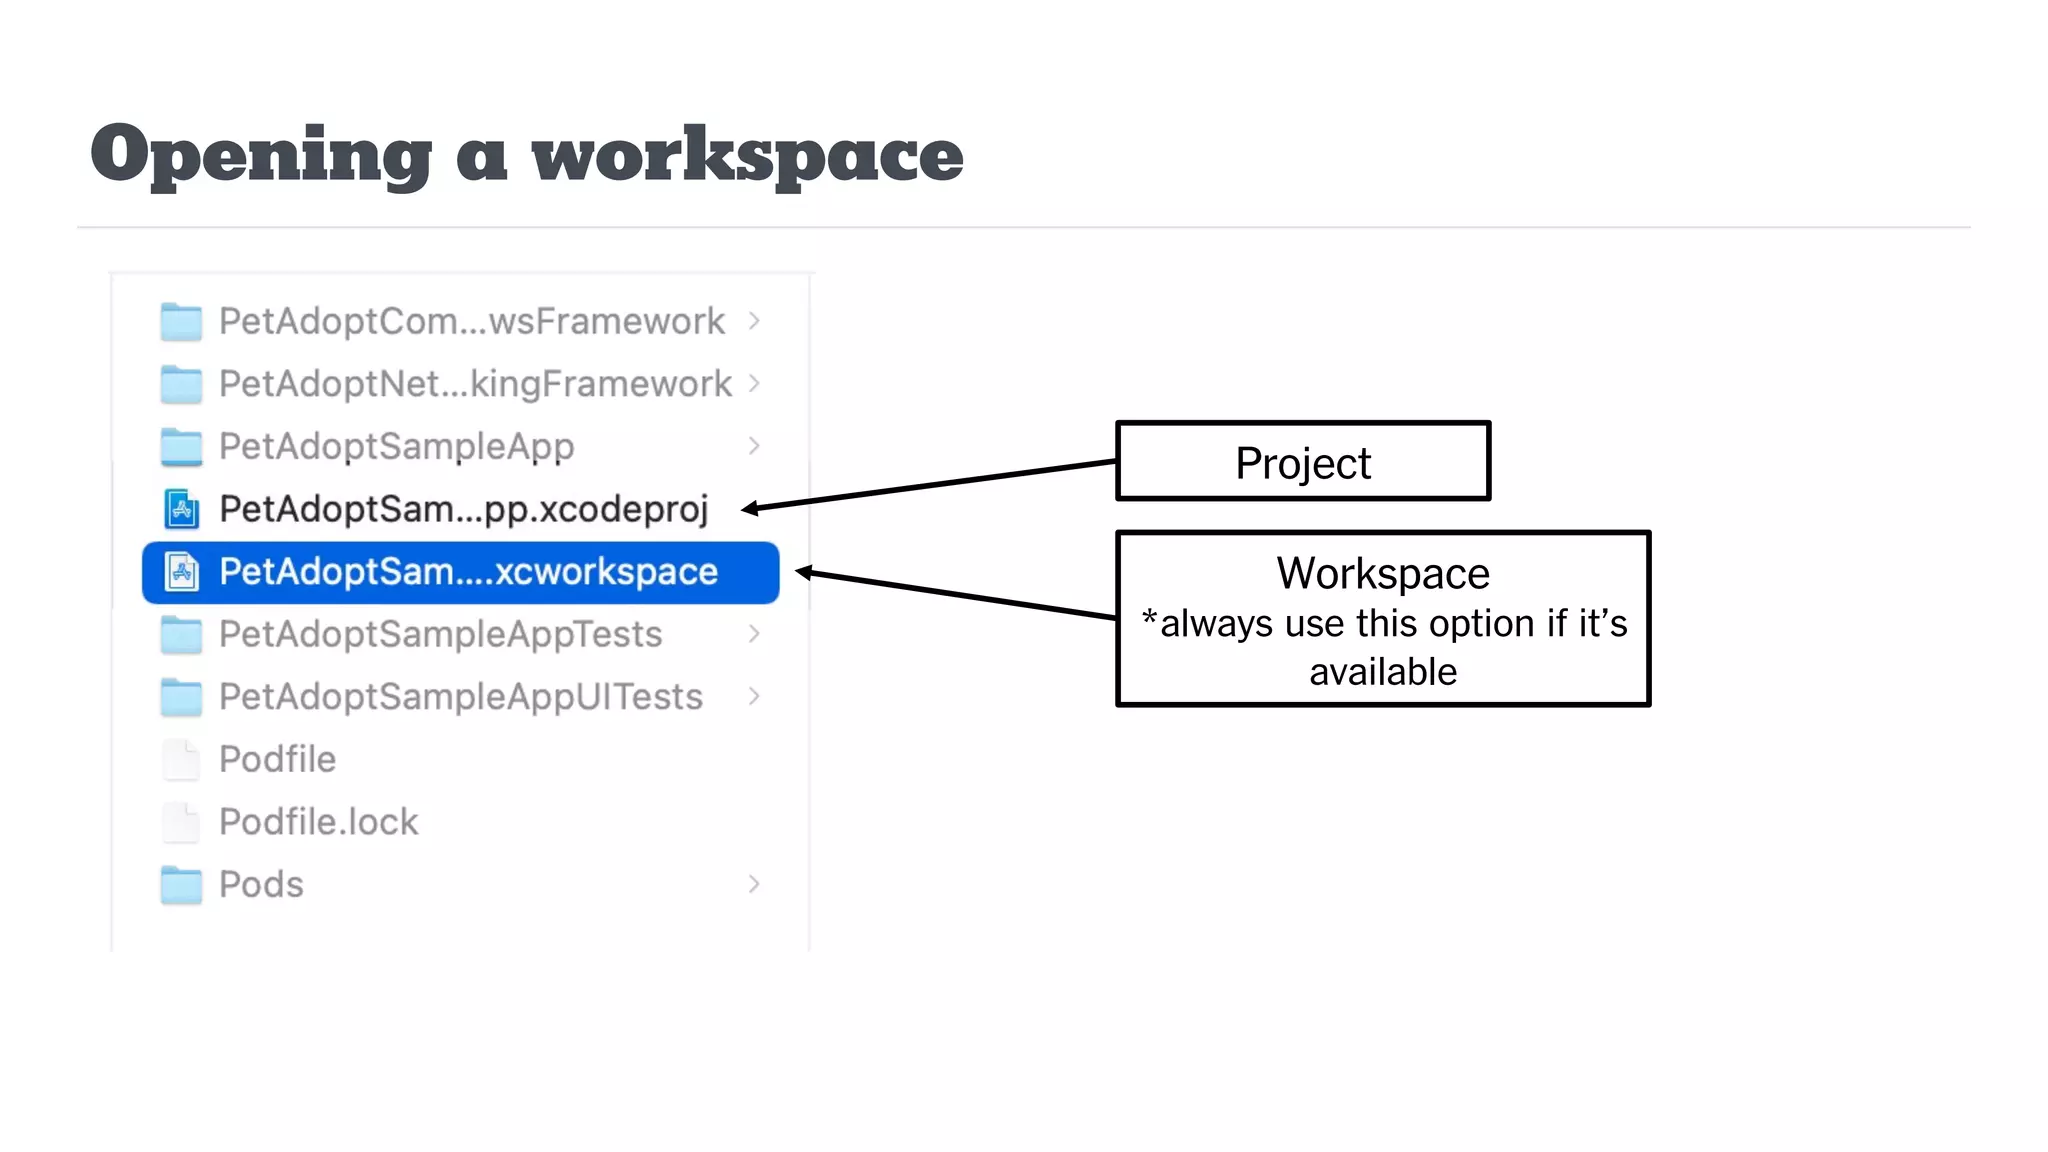Select the PetAdoptCom...wsFramework name
Screen dimensions: 2048x1152
[472, 321]
